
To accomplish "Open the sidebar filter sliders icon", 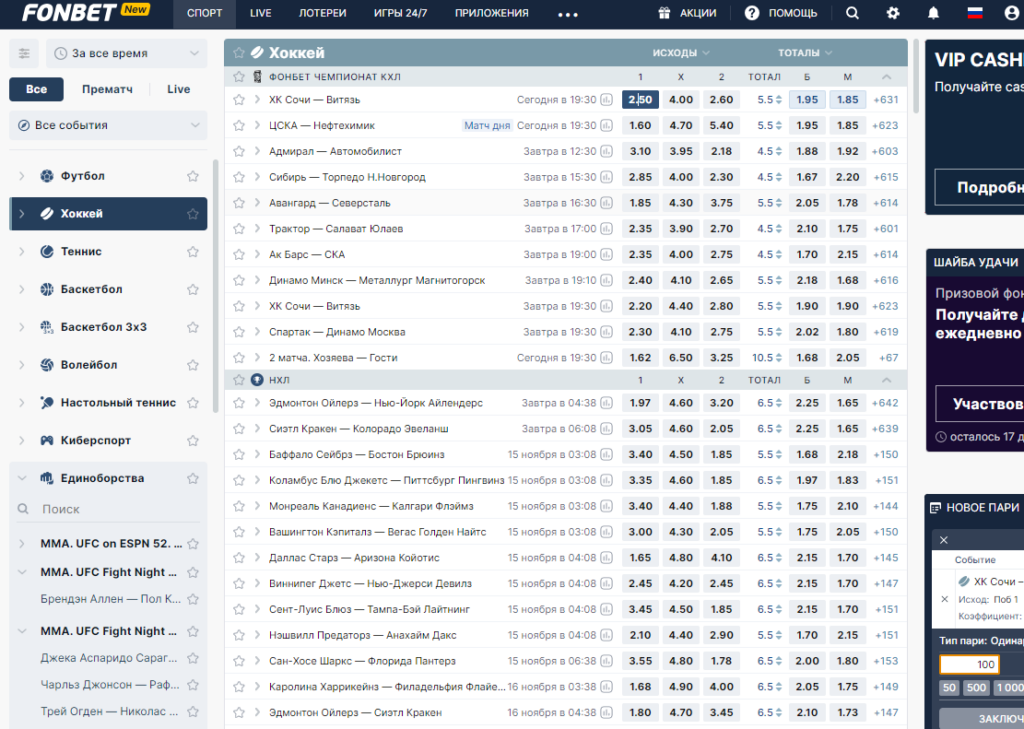I will tap(24, 54).
